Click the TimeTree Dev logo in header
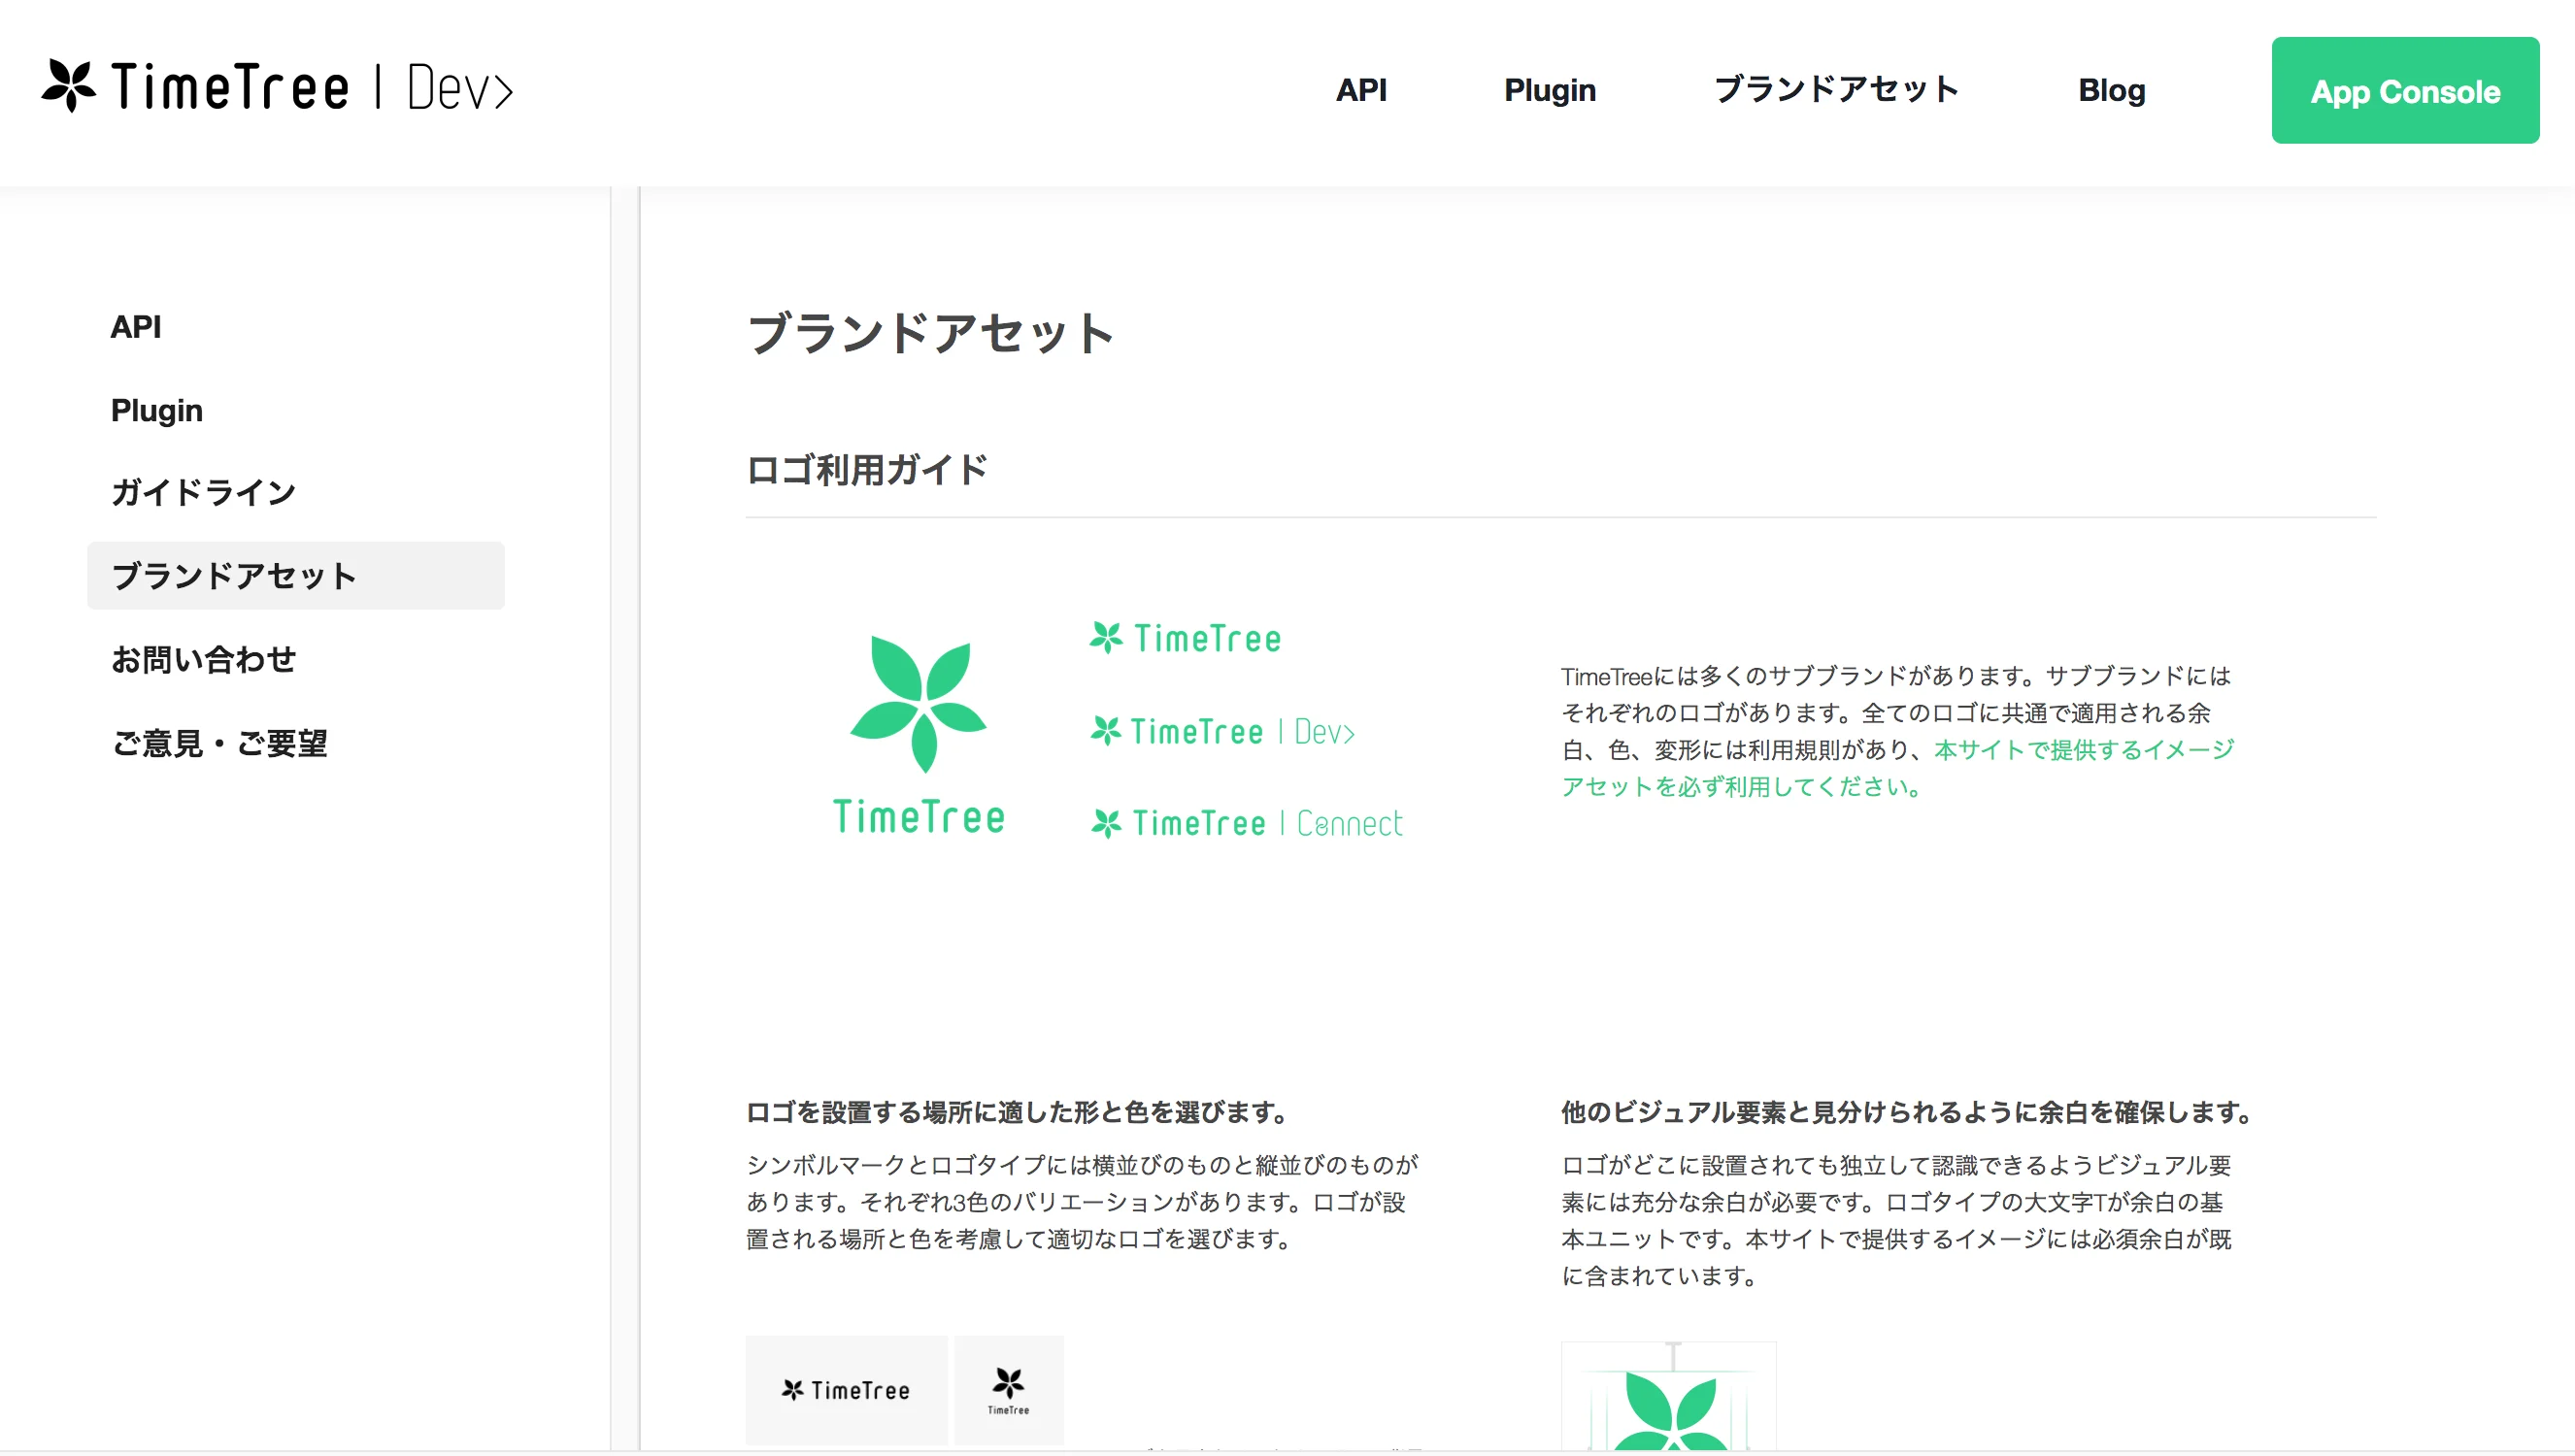The image size is (2575, 1456). tap(277, 88)
